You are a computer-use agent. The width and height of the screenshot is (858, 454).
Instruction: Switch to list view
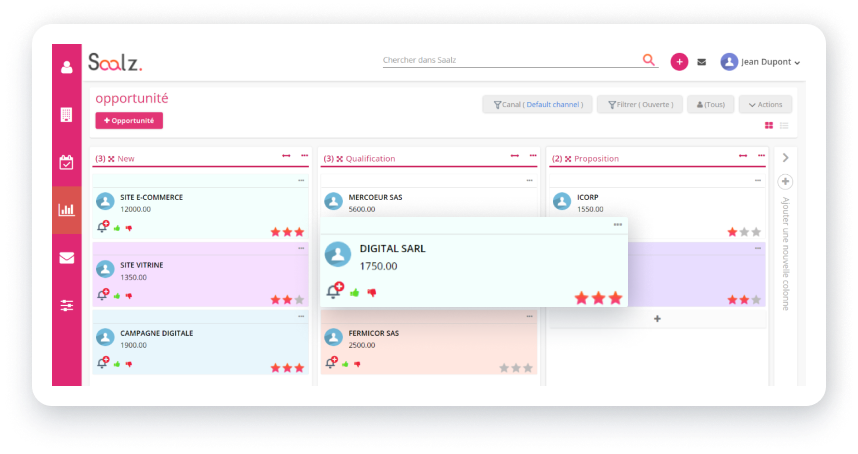pos(784,126)
